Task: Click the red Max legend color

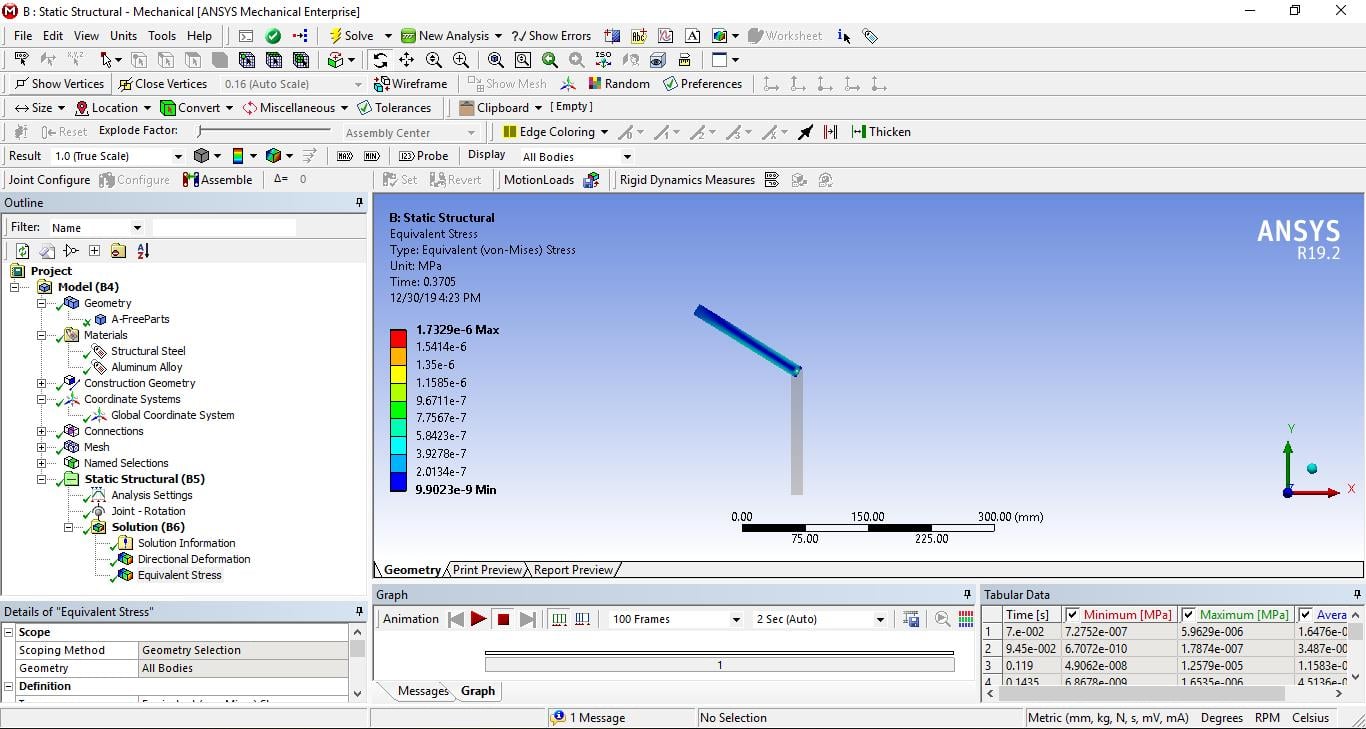Action: point(398,338)
